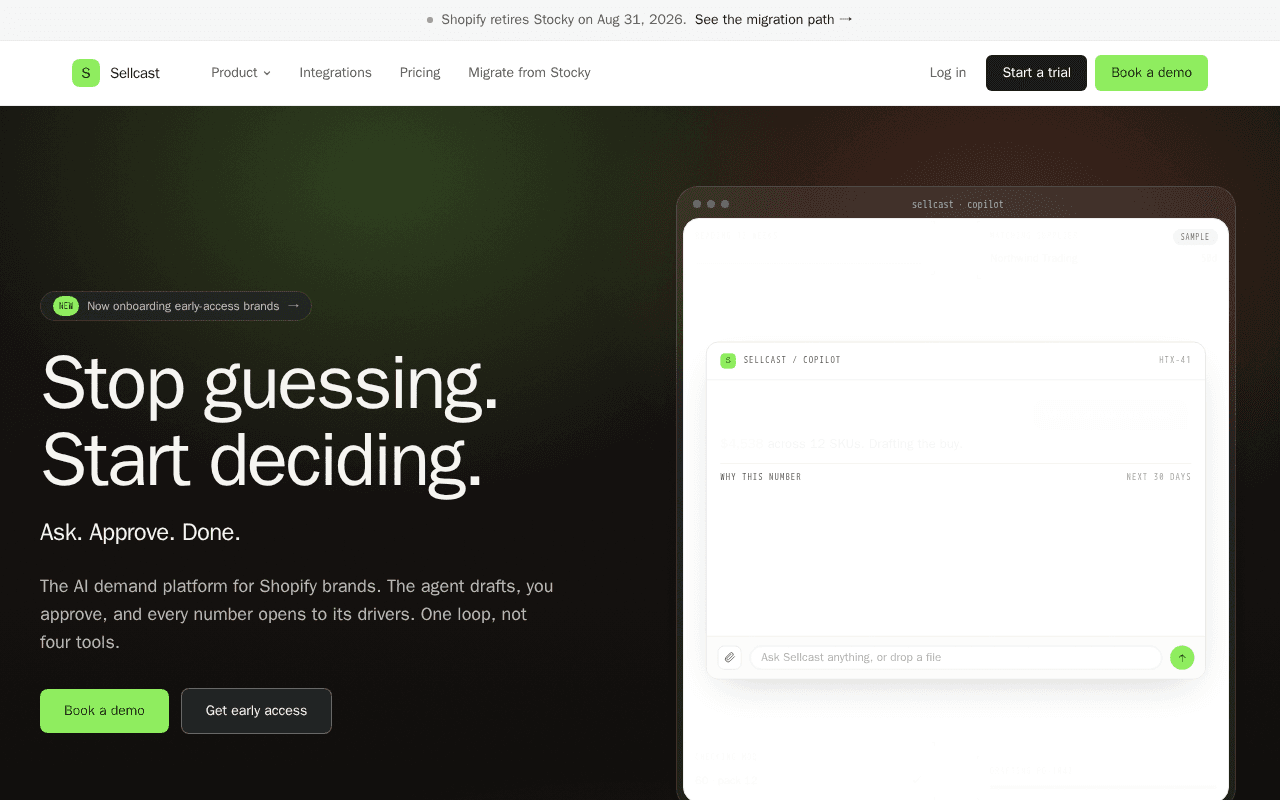Click the sellcast · copilot window title
This screenshot has height=800, width=1280.
coord(958,204)
